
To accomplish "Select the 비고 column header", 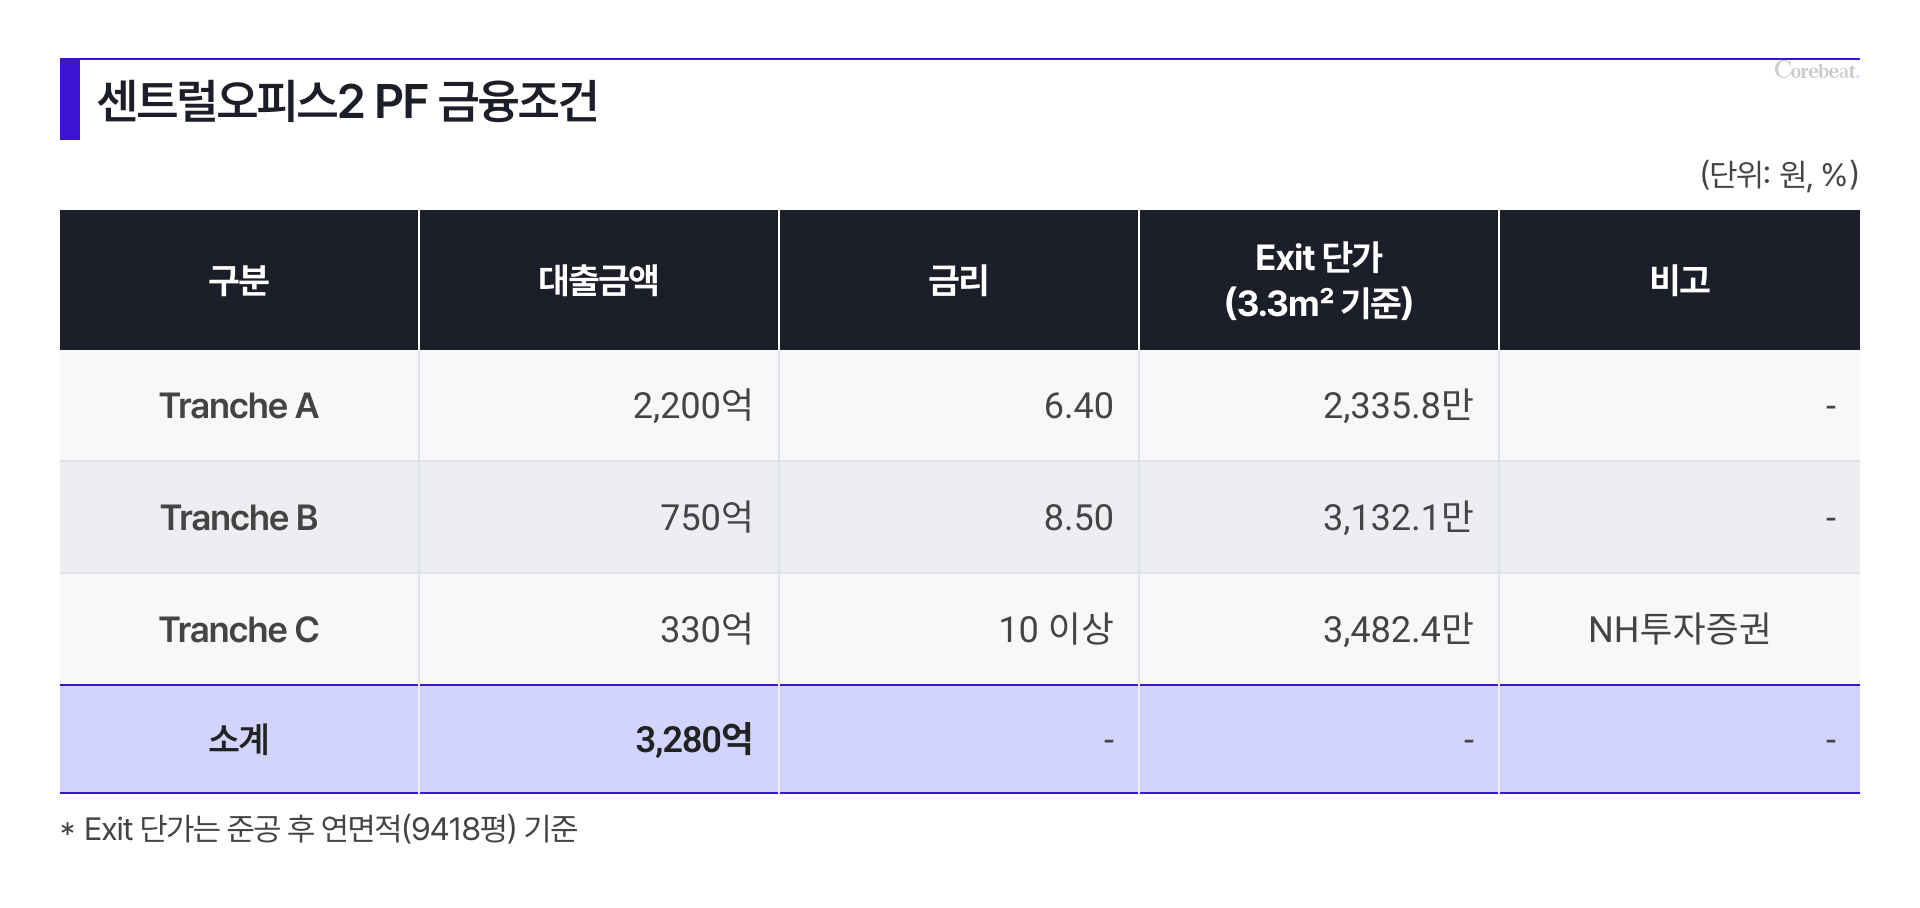I will [x=1679, y=280].
